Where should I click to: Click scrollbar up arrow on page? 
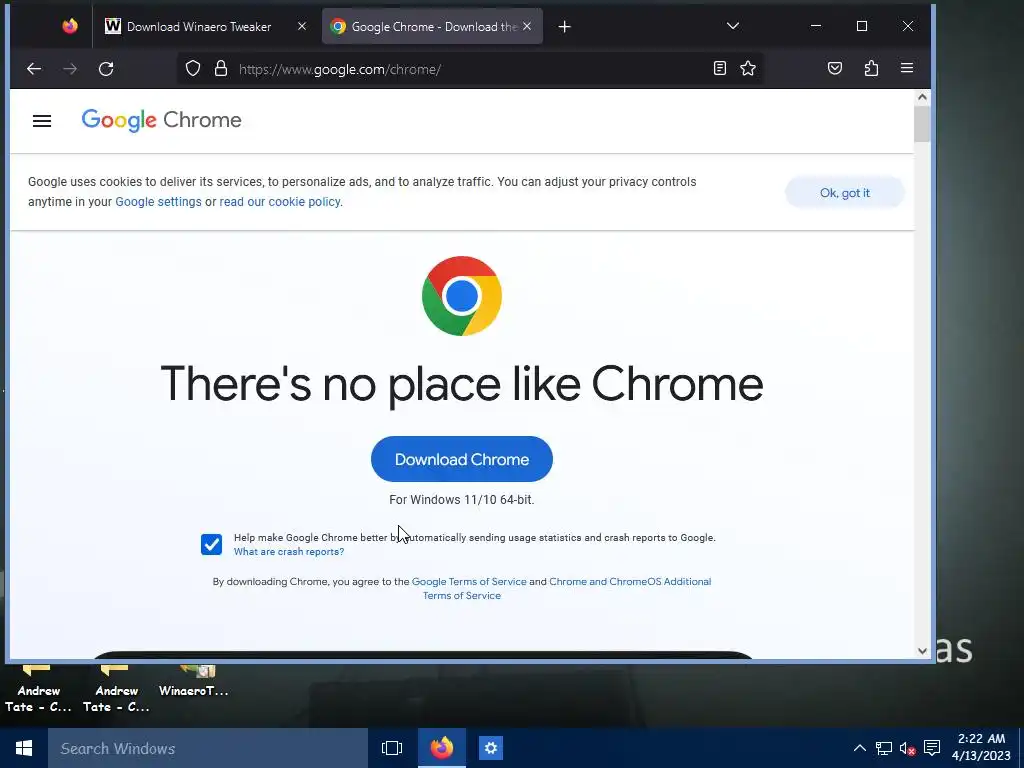pyautogui.click(x=922, y=97)
